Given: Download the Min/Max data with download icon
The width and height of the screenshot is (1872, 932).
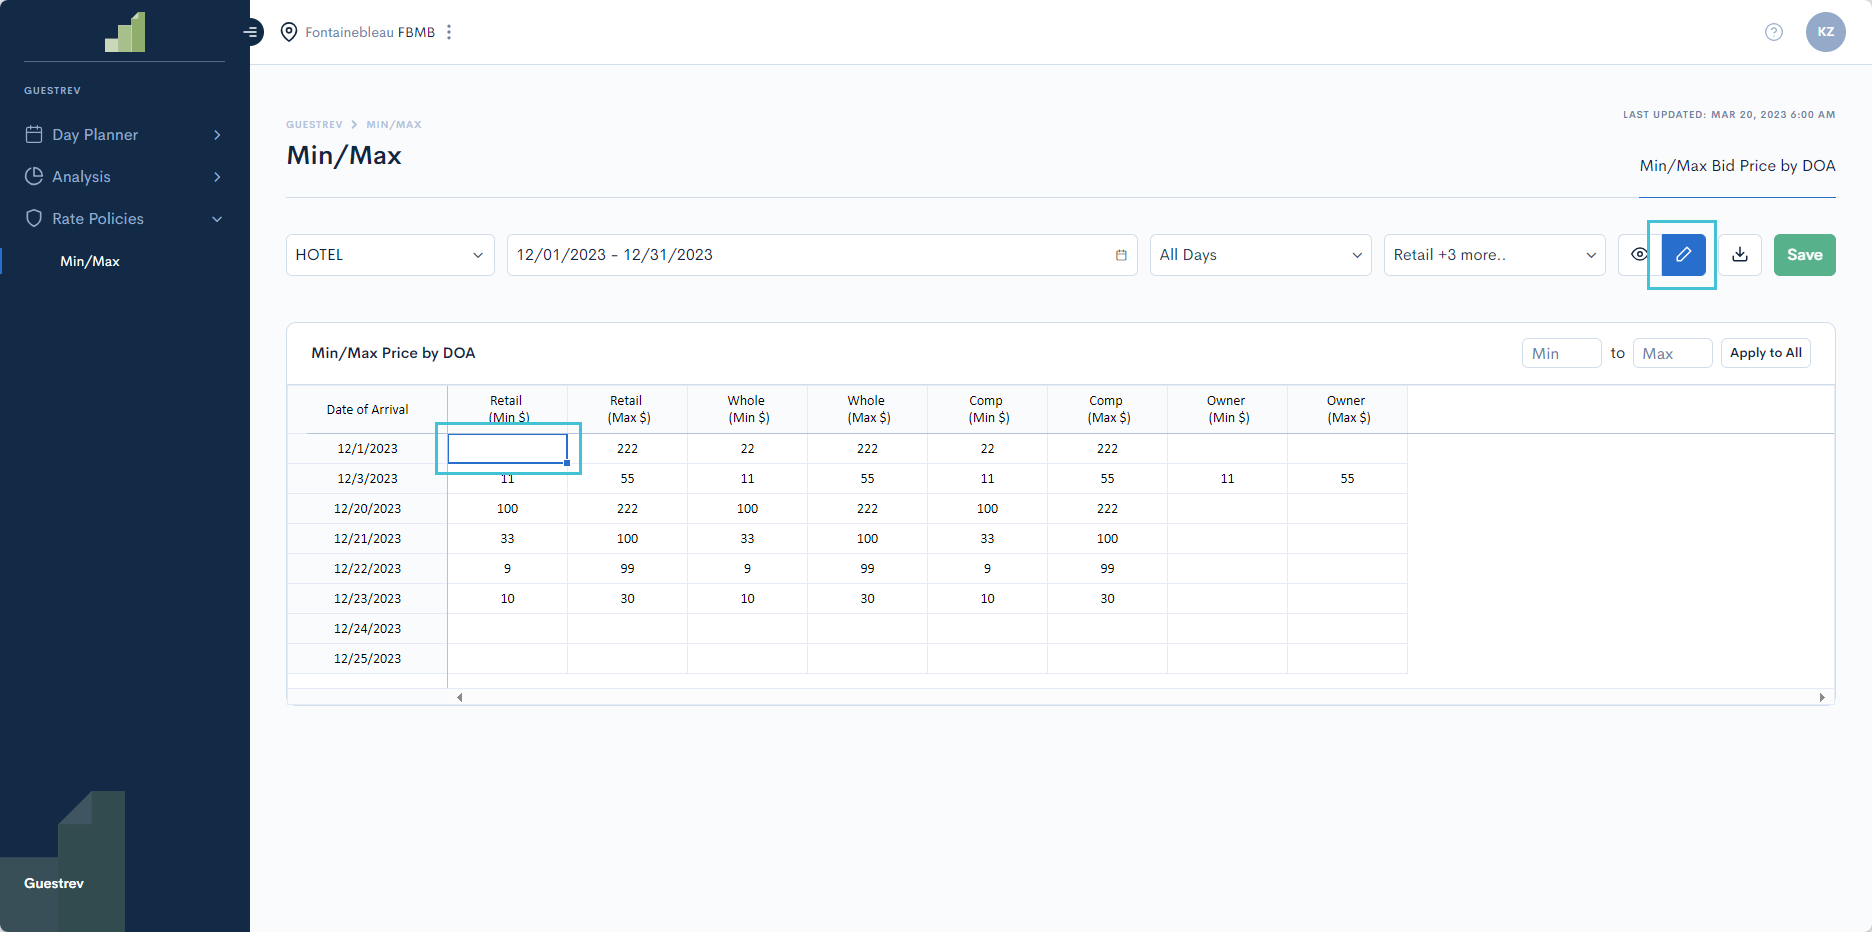Looking at the screenshot, I should 1740,255.
